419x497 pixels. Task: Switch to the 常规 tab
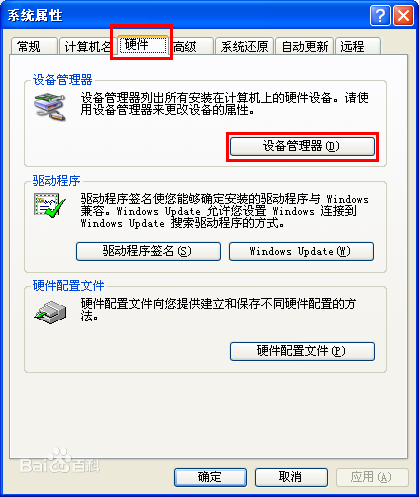coord(33,46)
